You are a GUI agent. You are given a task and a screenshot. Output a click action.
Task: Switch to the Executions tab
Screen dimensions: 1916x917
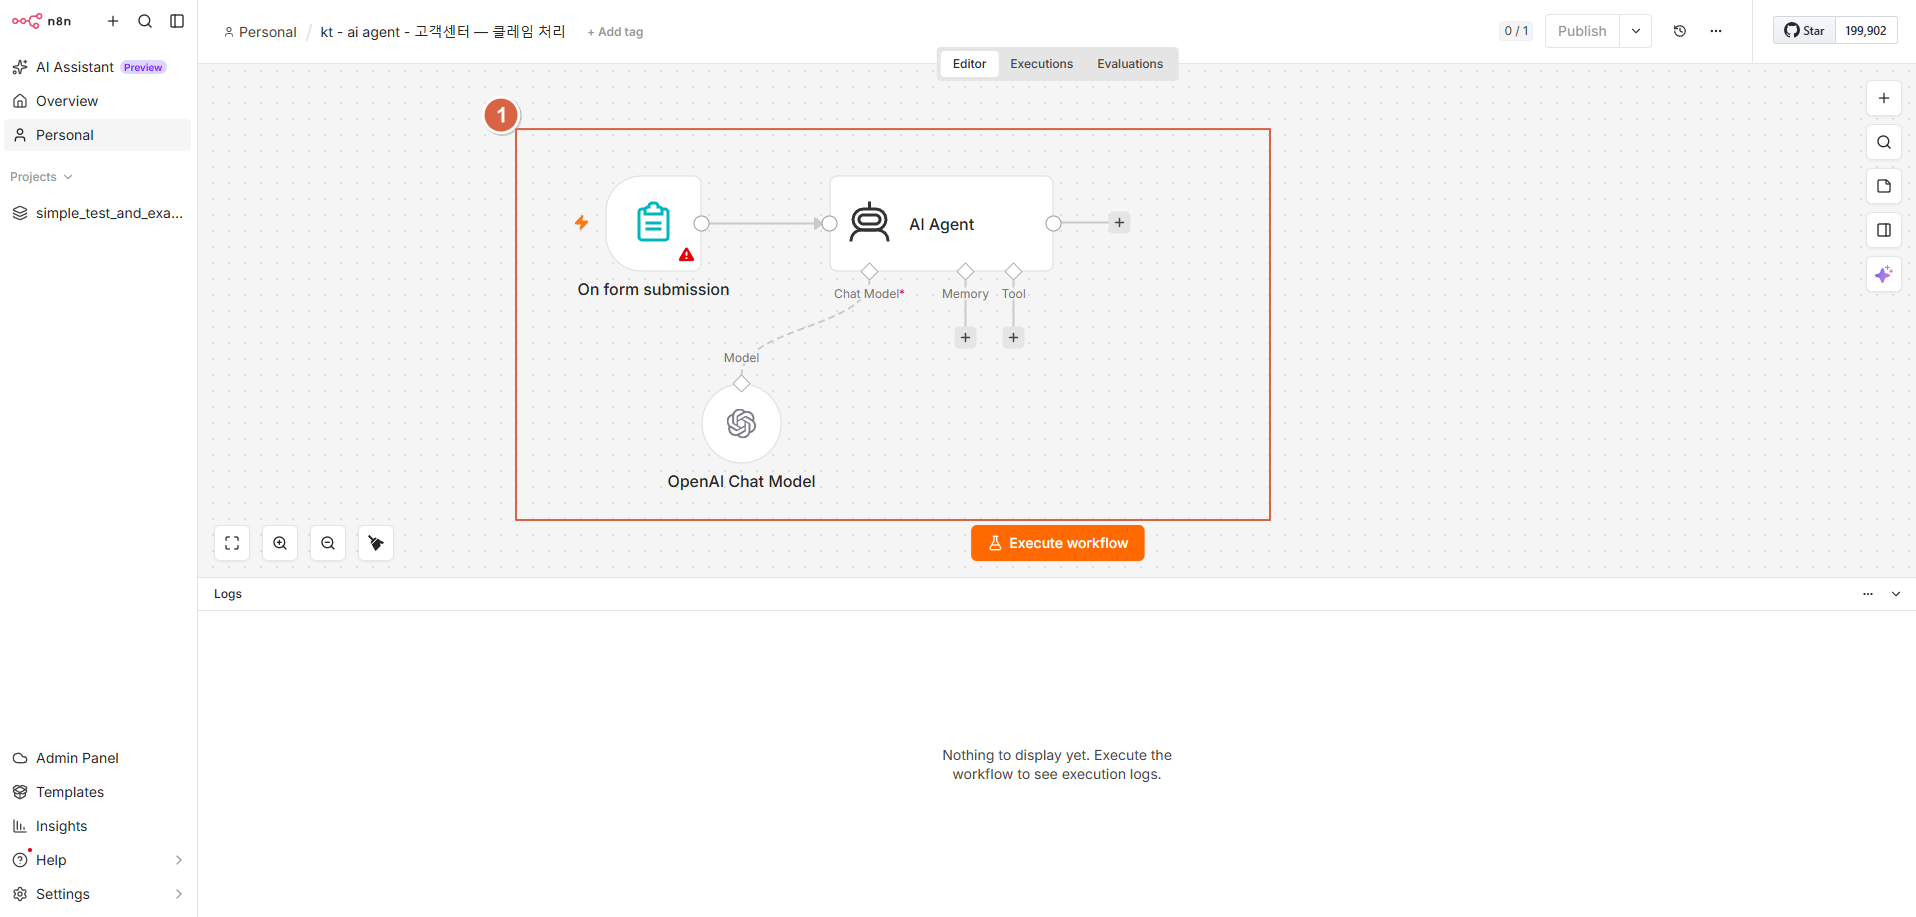[x=1041, y=64]
